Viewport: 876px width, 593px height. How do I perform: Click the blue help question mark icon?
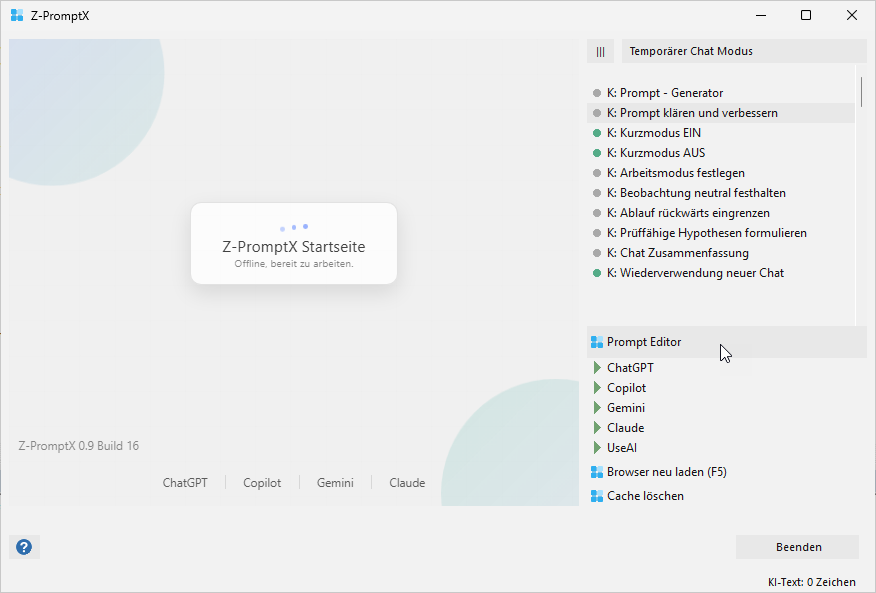point(24,547)
